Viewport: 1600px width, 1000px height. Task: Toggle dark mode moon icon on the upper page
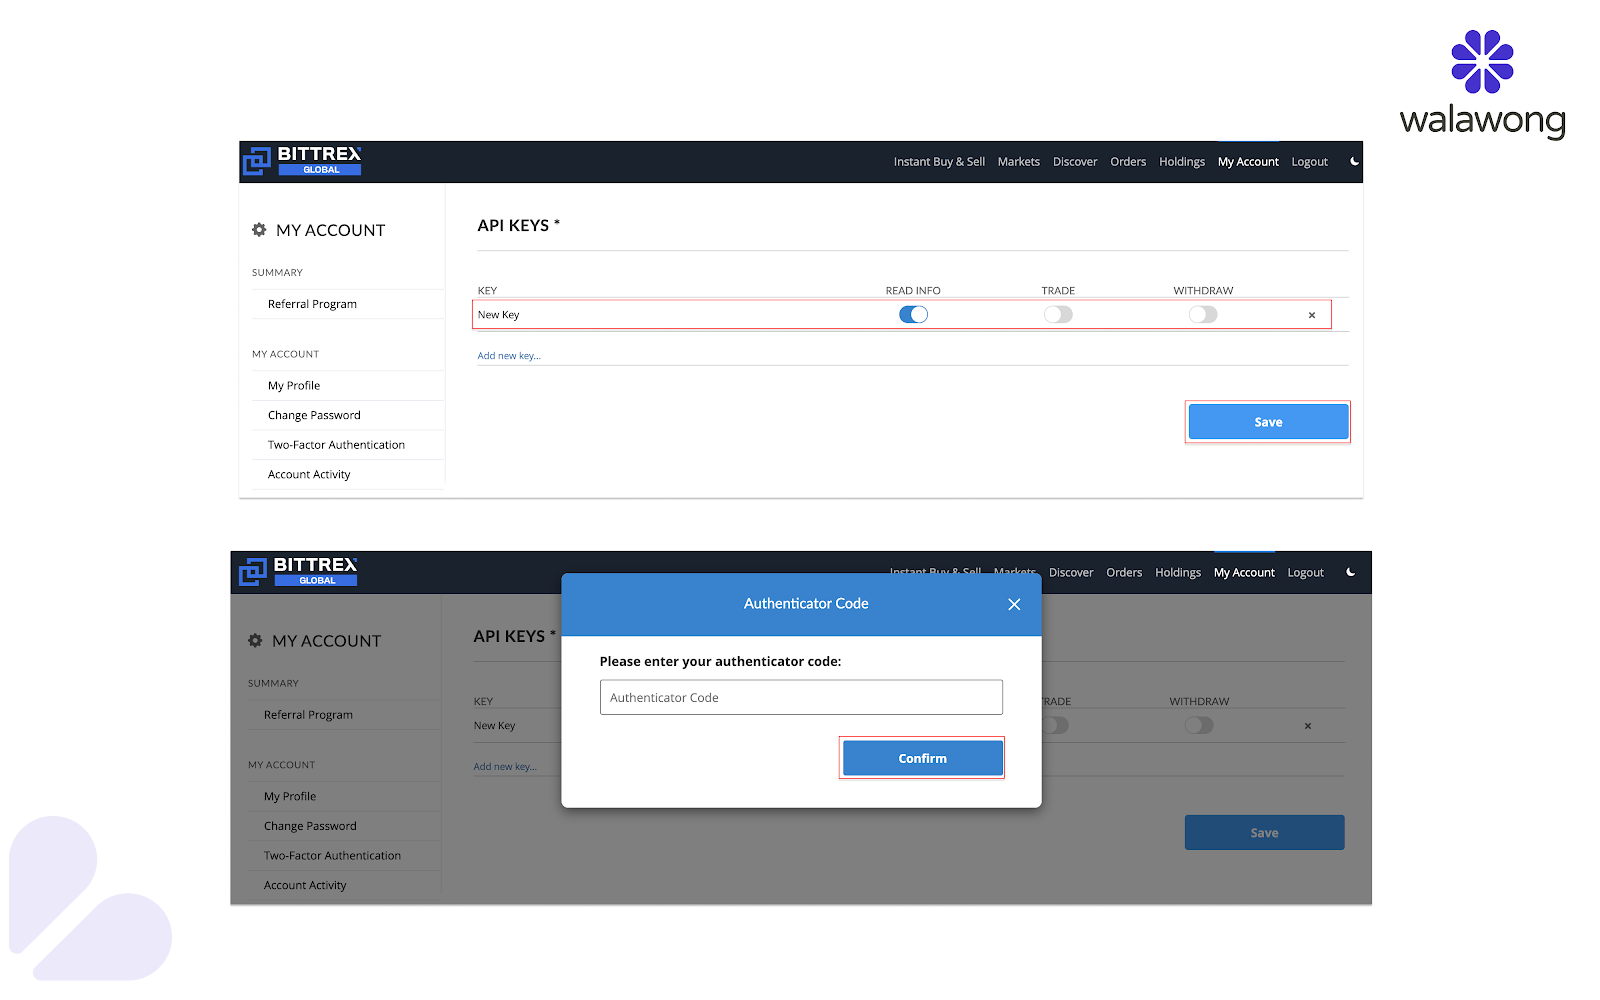[1355, 161]
